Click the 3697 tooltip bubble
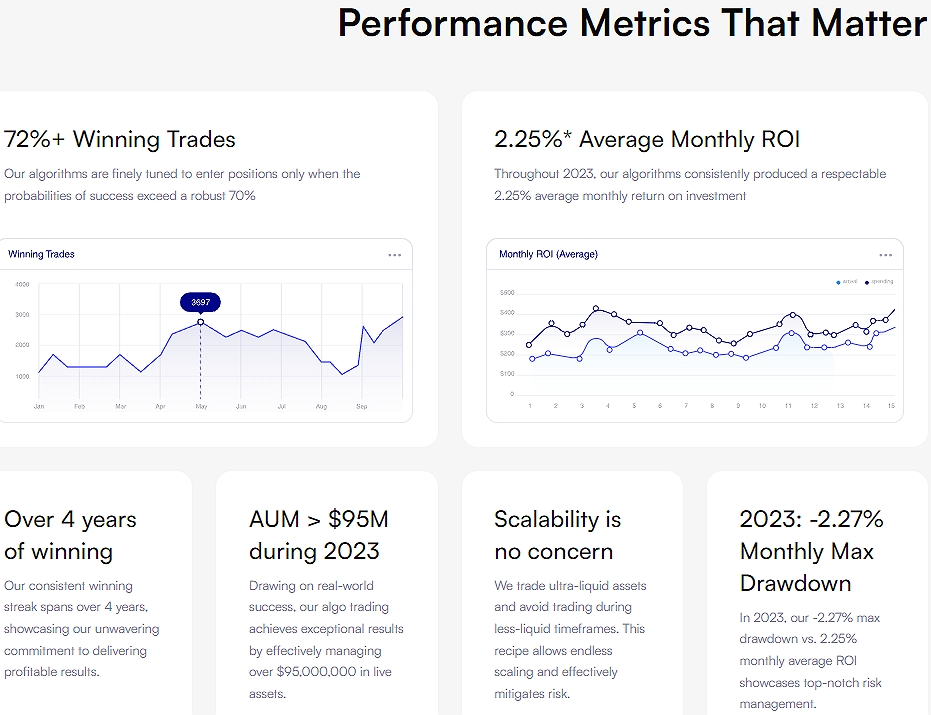931x715 pixels. pos(200,302)
